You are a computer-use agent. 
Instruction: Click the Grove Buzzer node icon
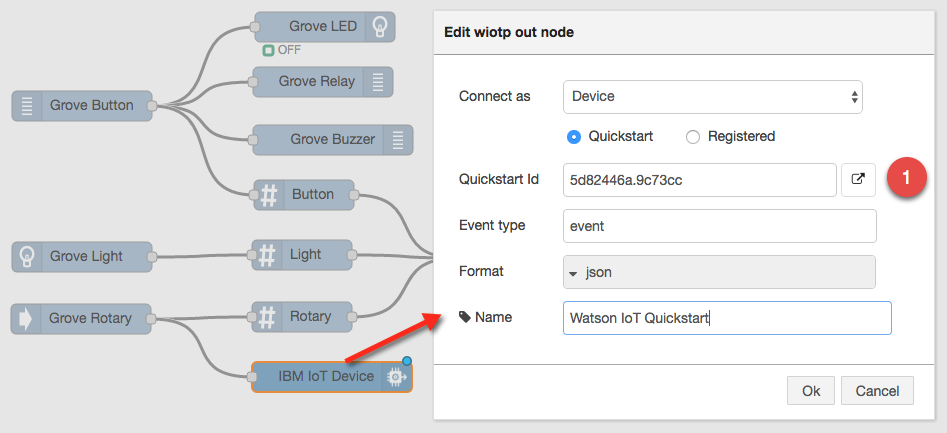(x=398, y=140)
